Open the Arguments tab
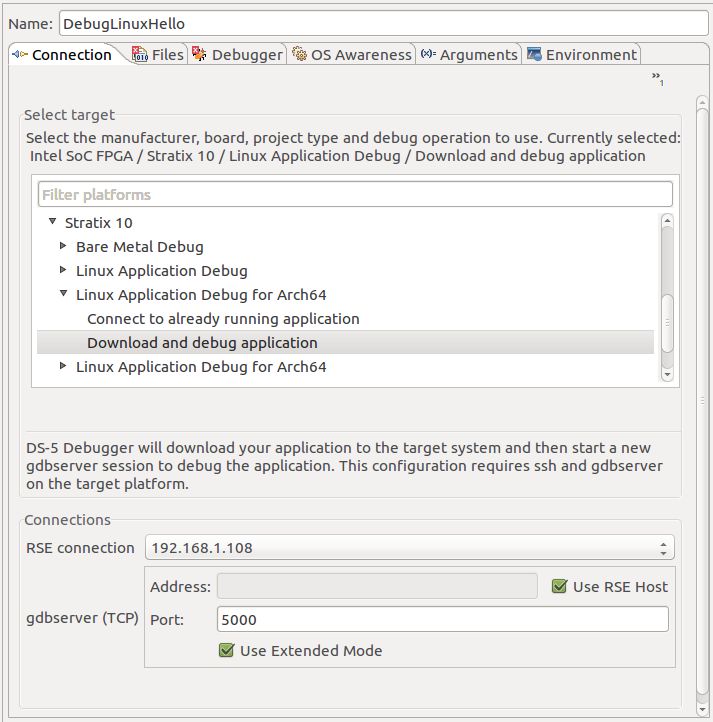The image size is (713, 722). click(469, 55)
